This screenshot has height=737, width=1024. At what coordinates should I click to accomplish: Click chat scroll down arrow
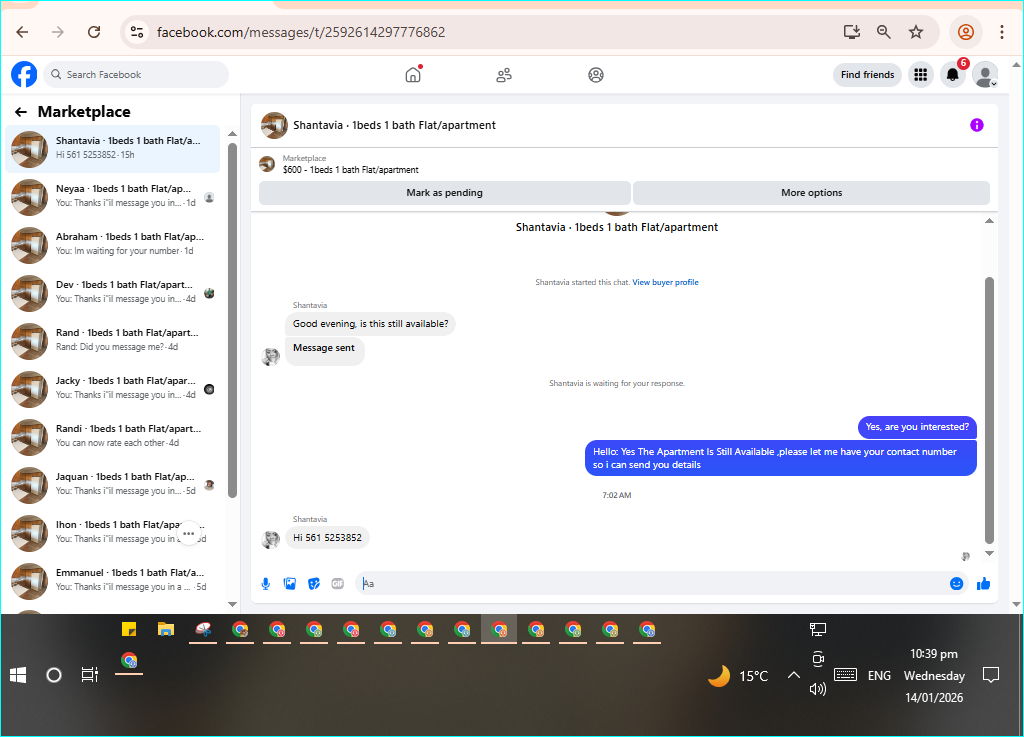click(x=989, y=554)
